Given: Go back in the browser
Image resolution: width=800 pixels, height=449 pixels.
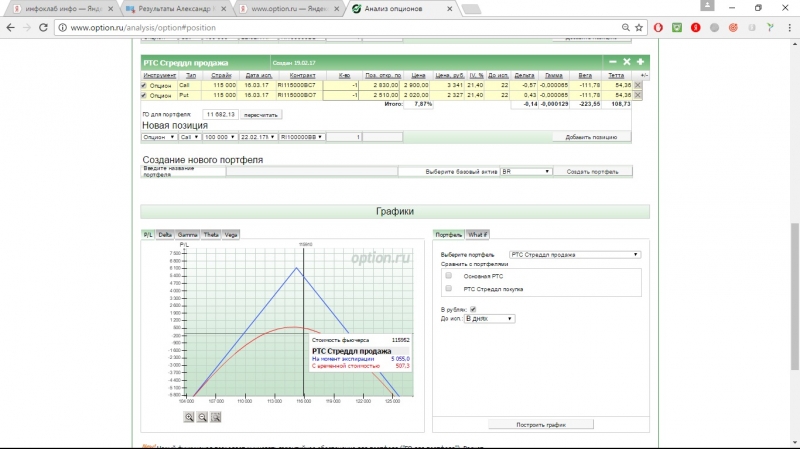Looking at the screenshot, I should [x=11, y=28].
